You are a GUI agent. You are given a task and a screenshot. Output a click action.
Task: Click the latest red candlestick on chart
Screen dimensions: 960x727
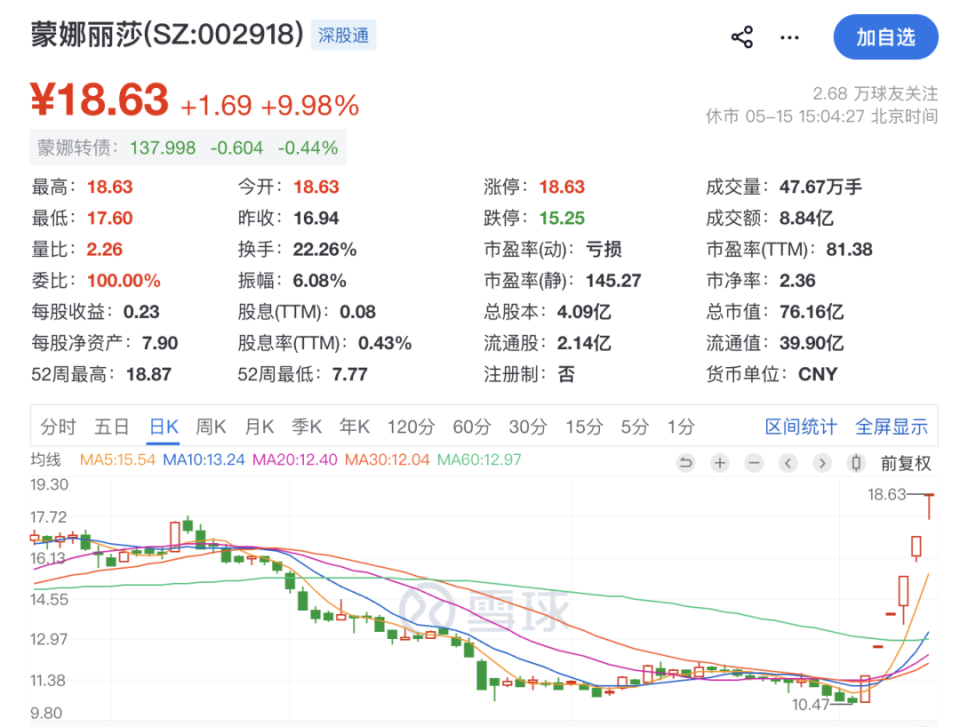(x=929, y=506)
